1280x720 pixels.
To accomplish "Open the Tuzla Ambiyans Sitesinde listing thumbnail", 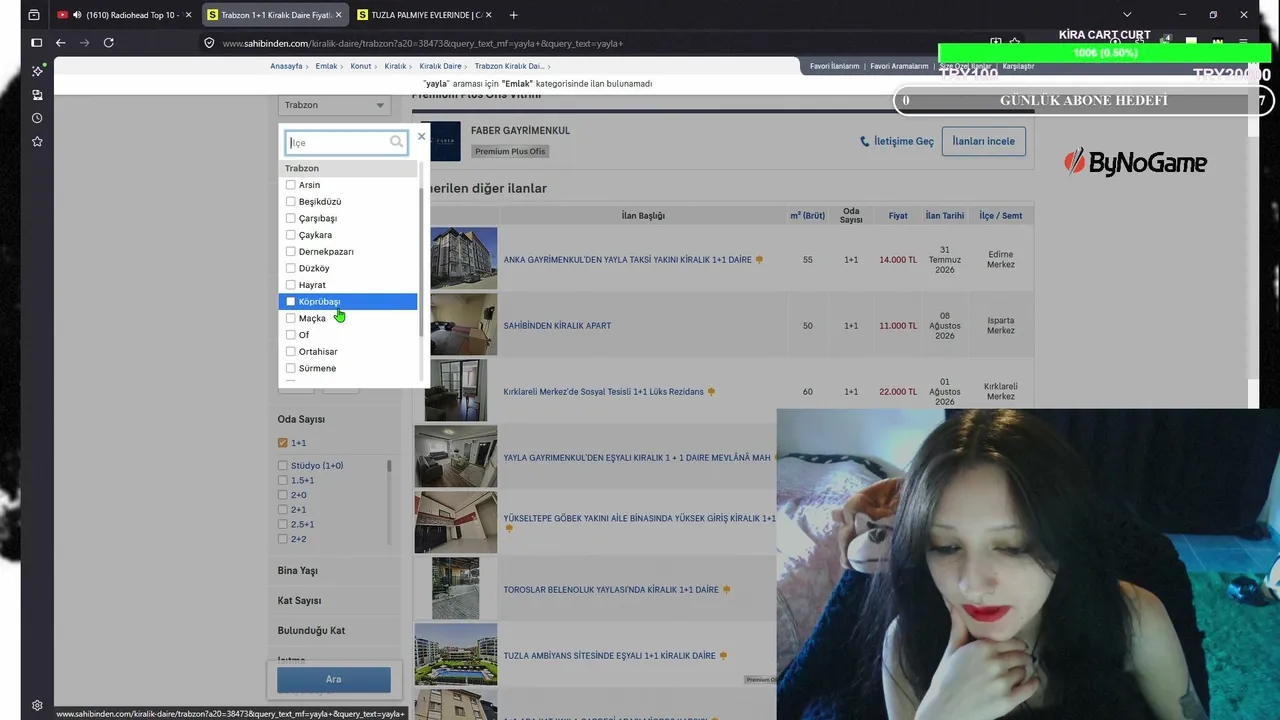I will pyautogui.click(x=456, y=655).
